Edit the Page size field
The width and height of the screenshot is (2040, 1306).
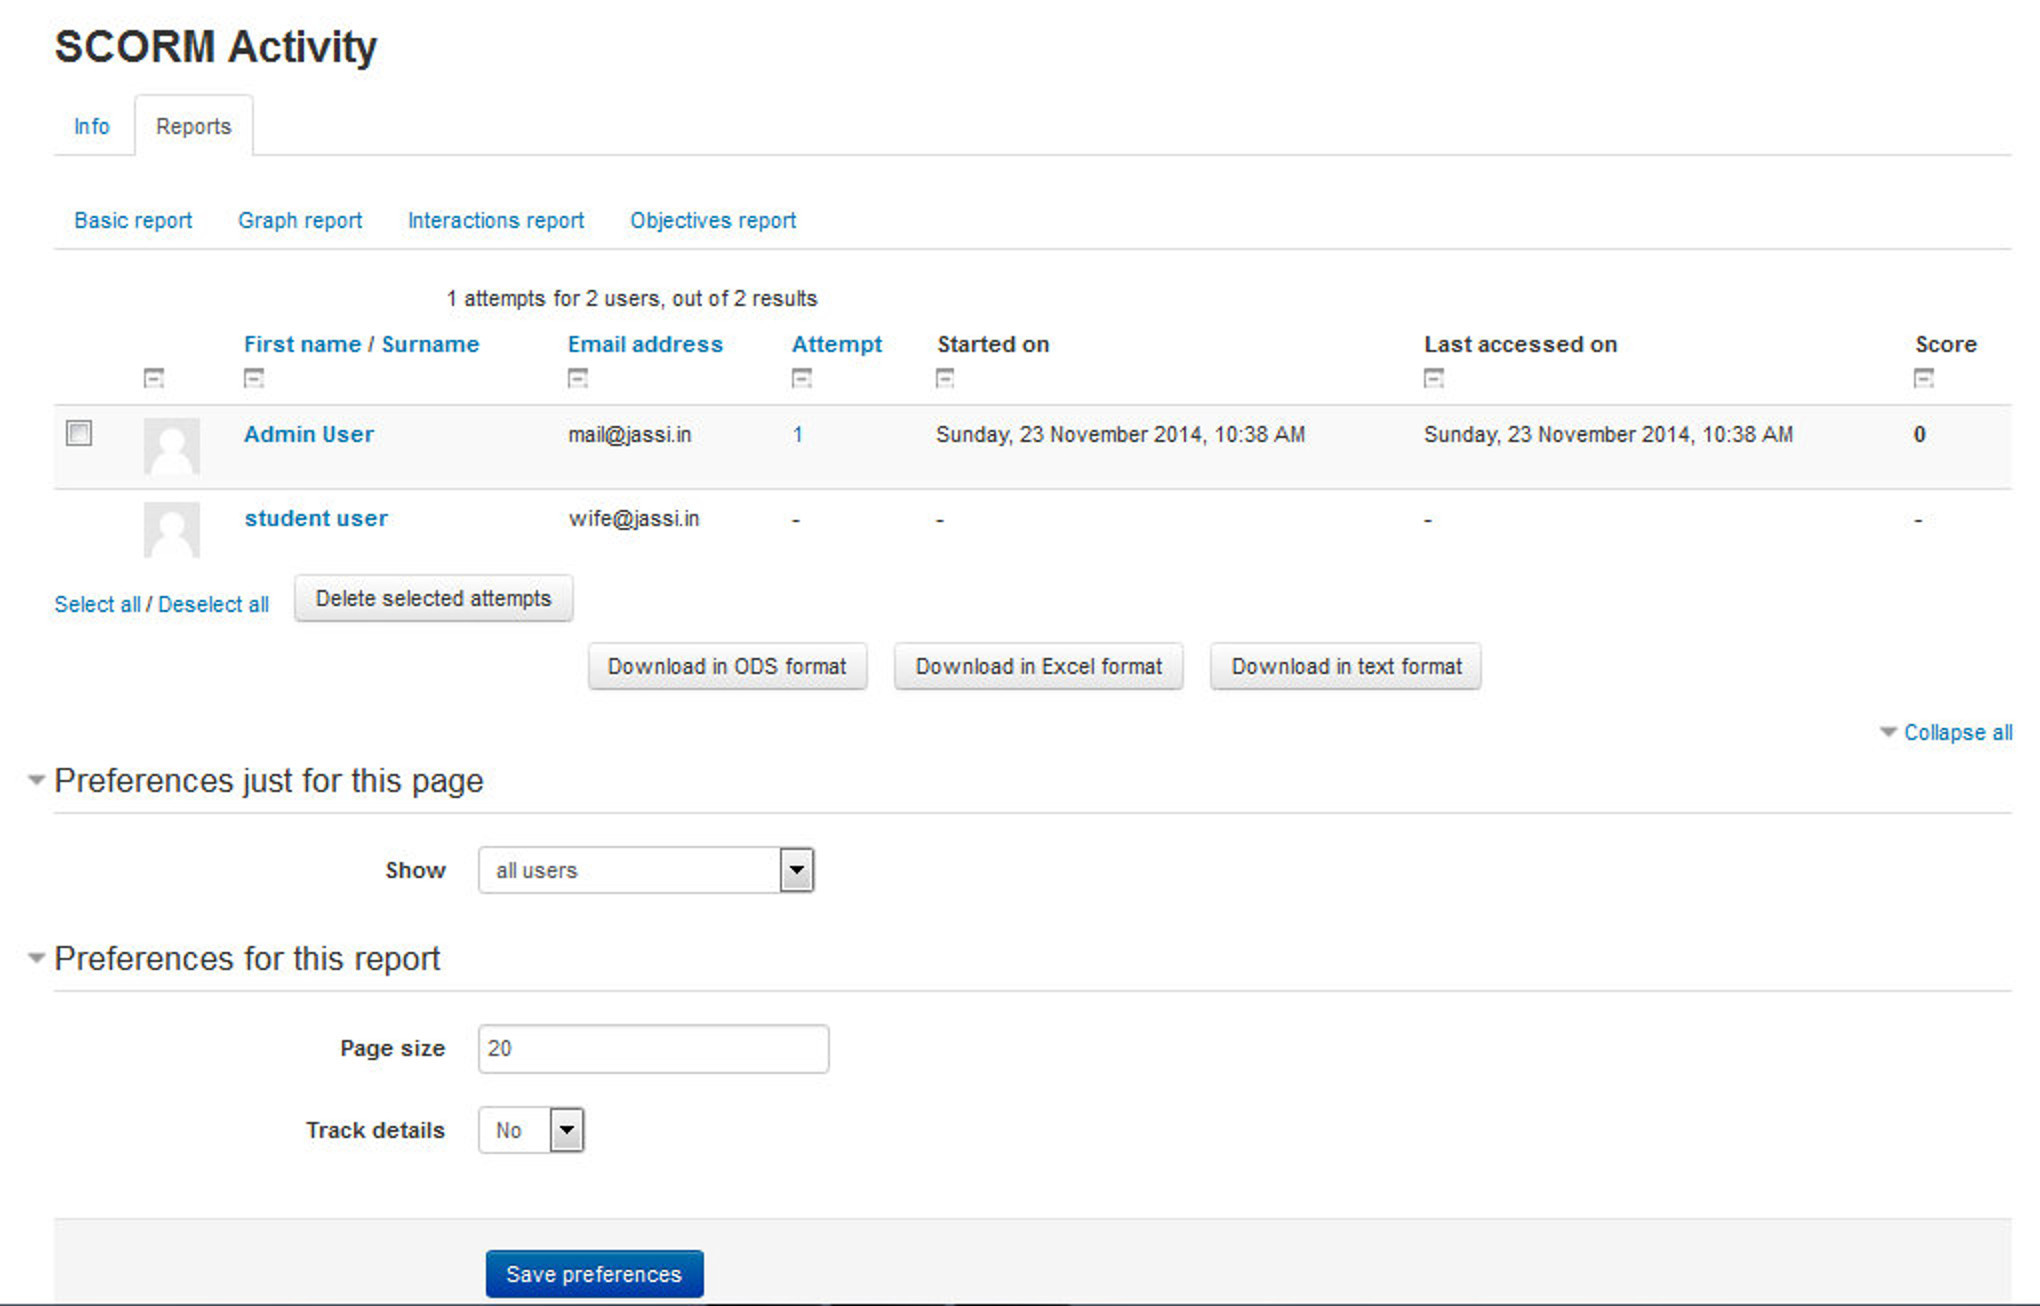(x=652, y=1048)
